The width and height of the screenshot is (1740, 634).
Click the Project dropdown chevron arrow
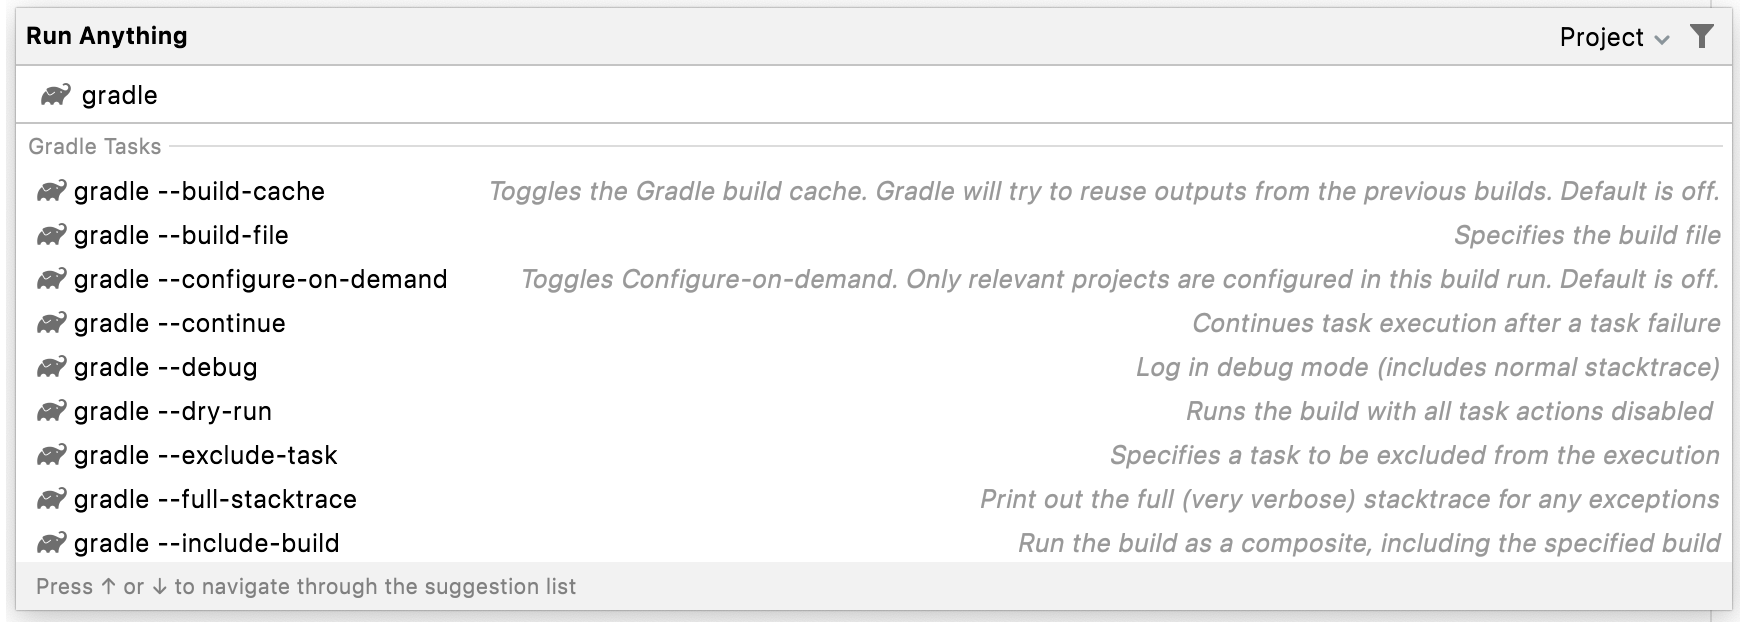click(1662, 40)
